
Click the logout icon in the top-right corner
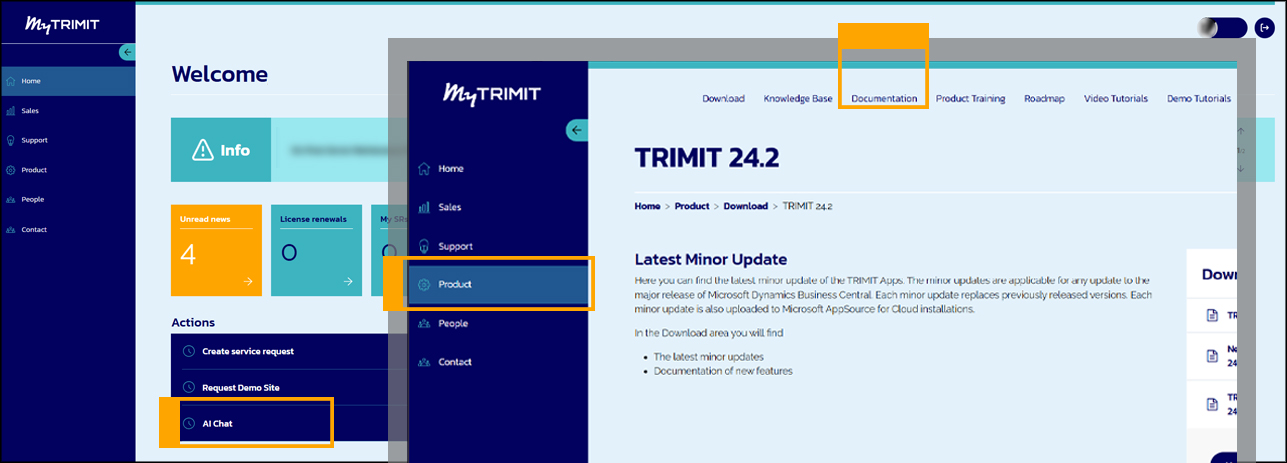pyautogui.click(x=1264, y=28)
